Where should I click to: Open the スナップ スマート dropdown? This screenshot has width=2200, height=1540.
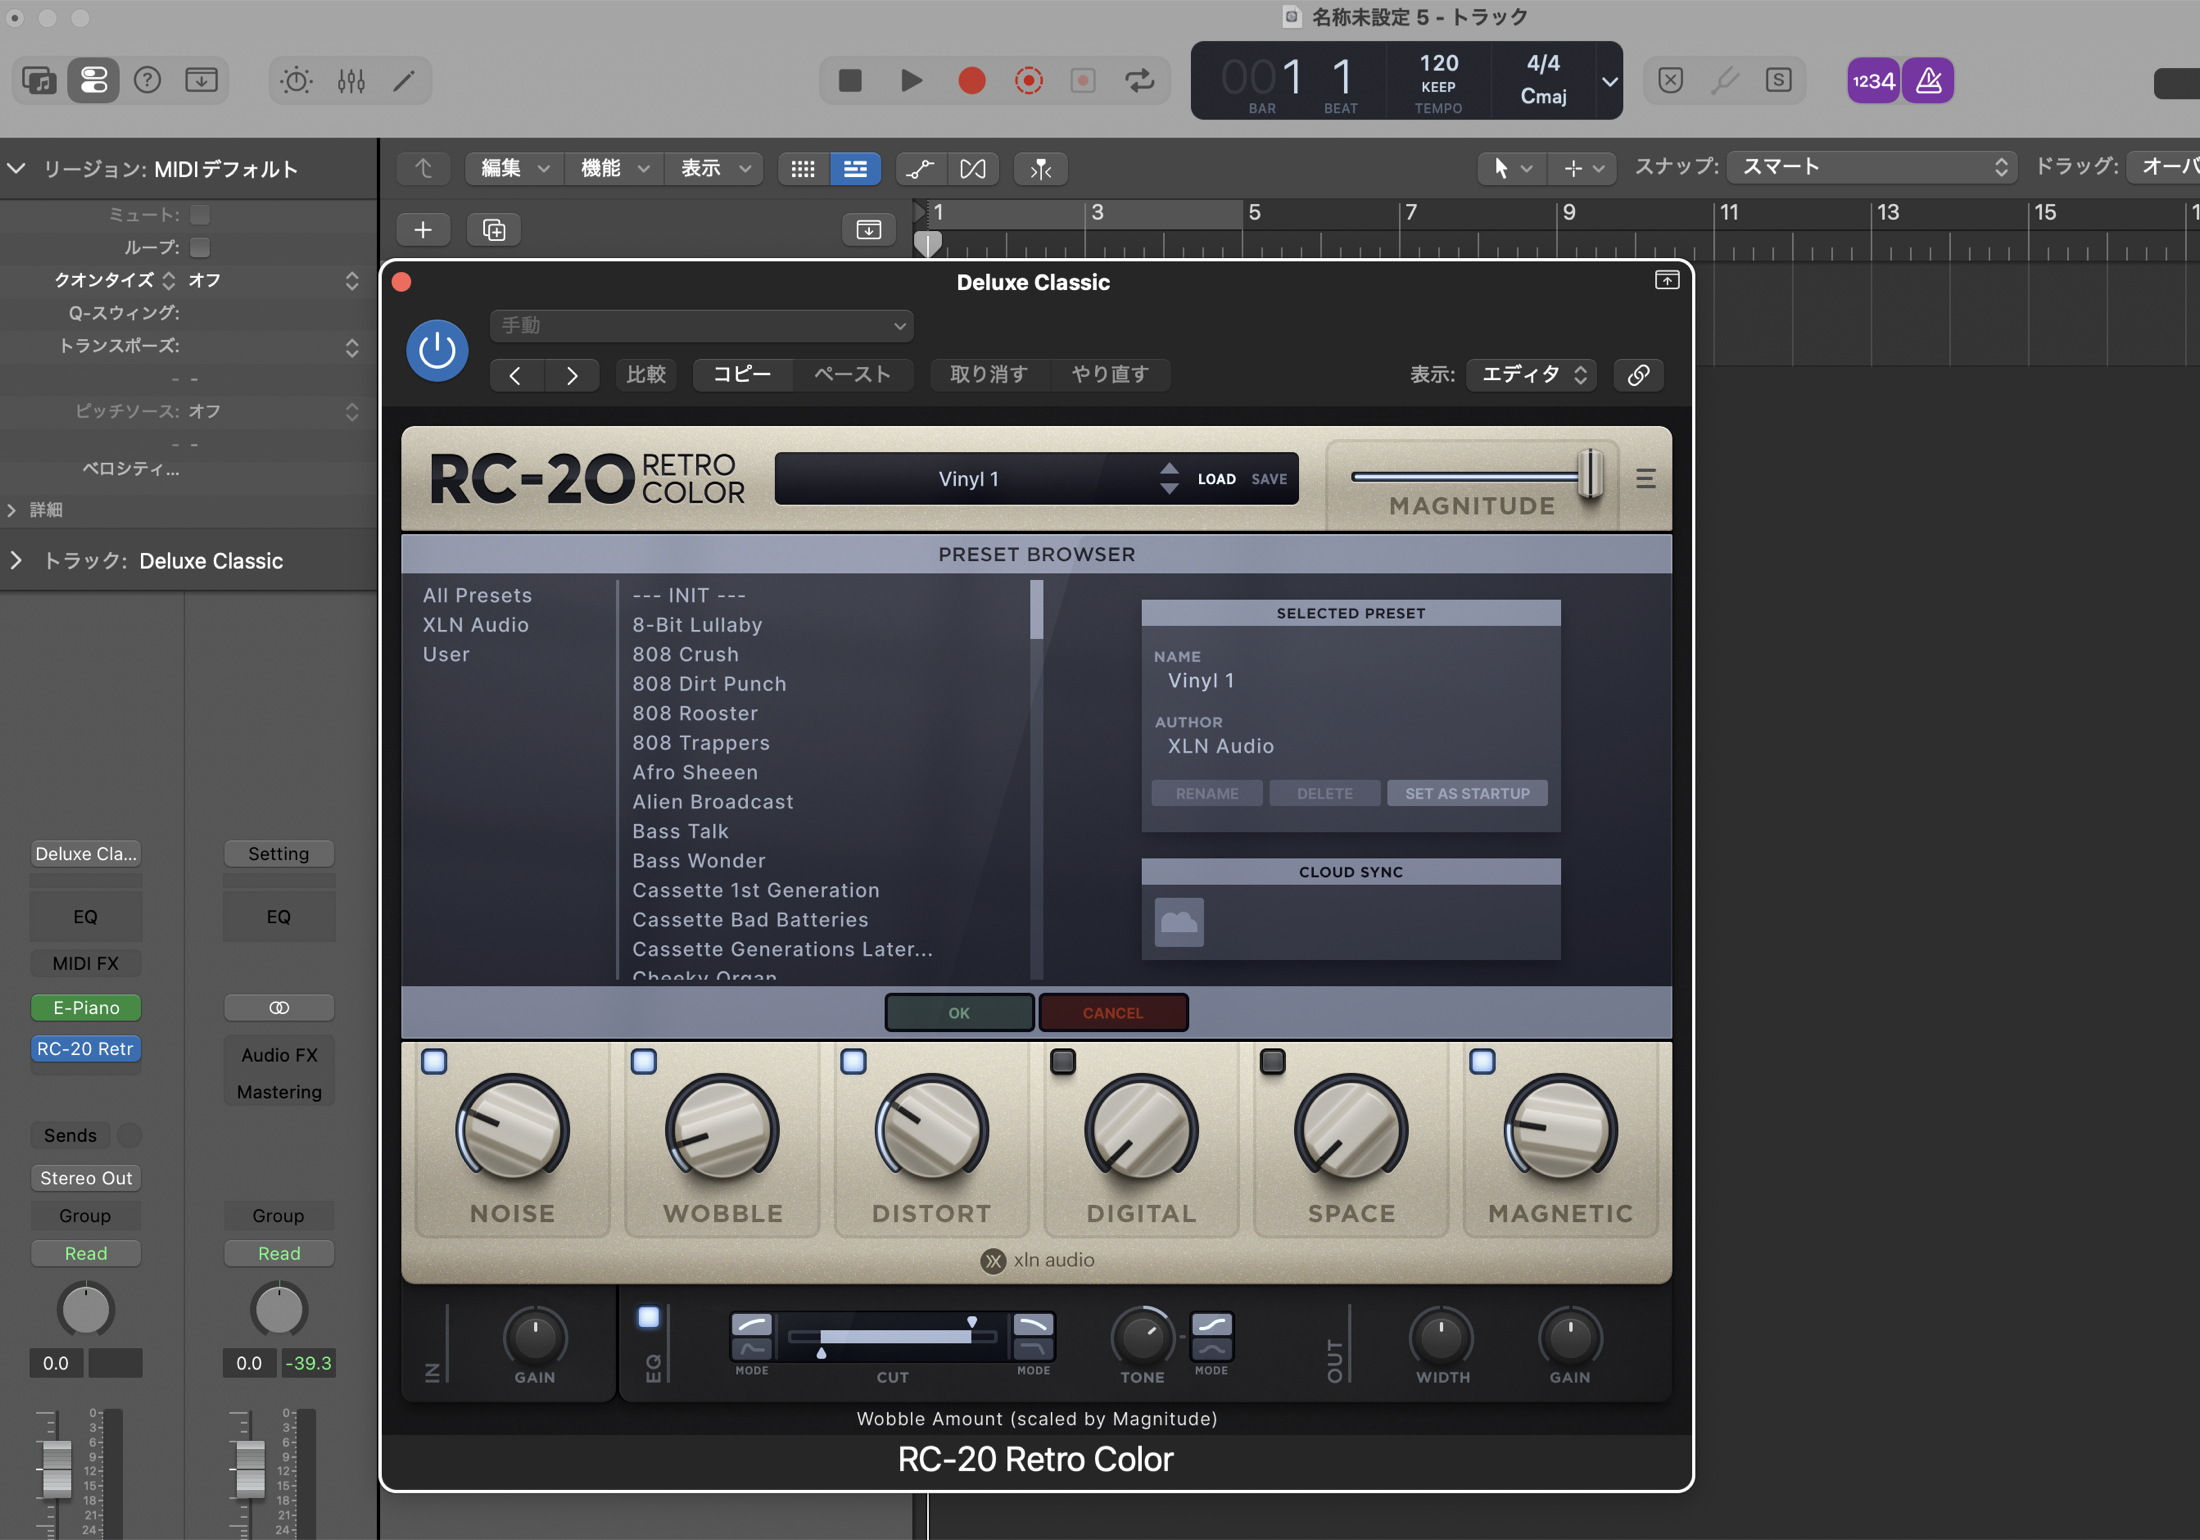pos(1871,167)
